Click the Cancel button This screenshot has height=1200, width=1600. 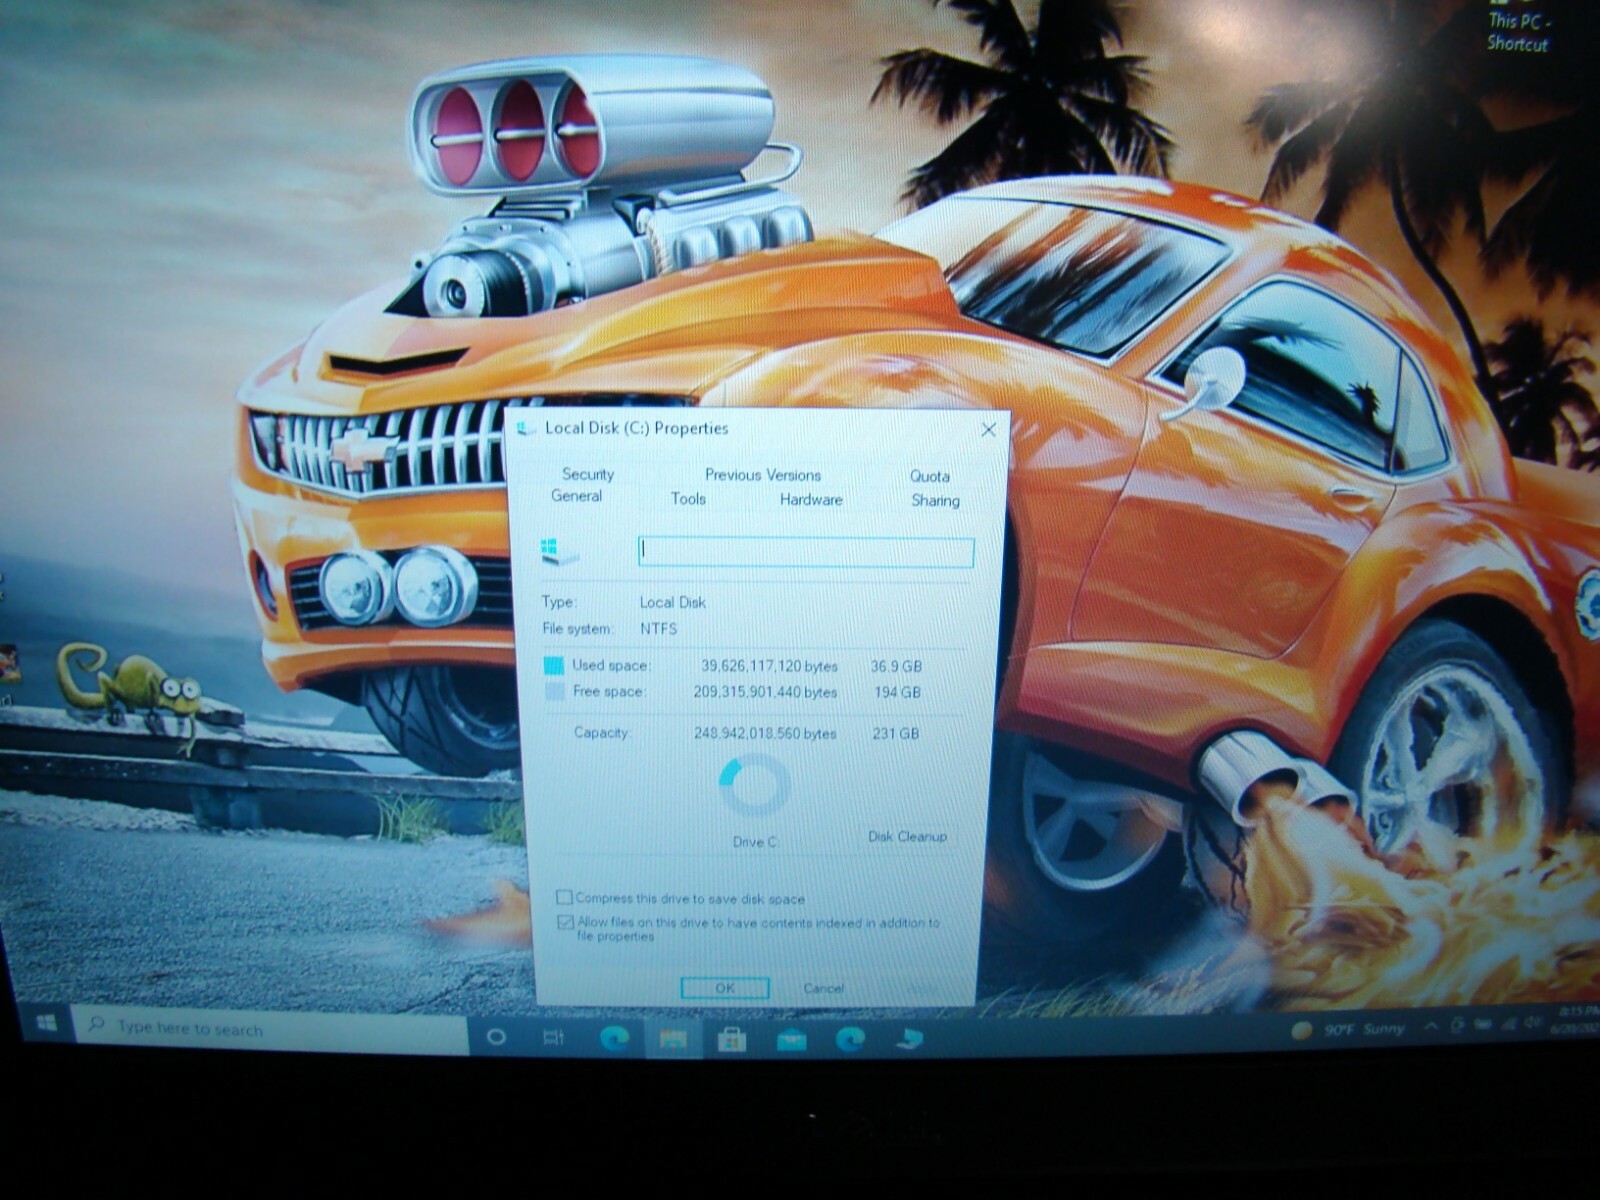pyautogui.click(x=823, y=988)
